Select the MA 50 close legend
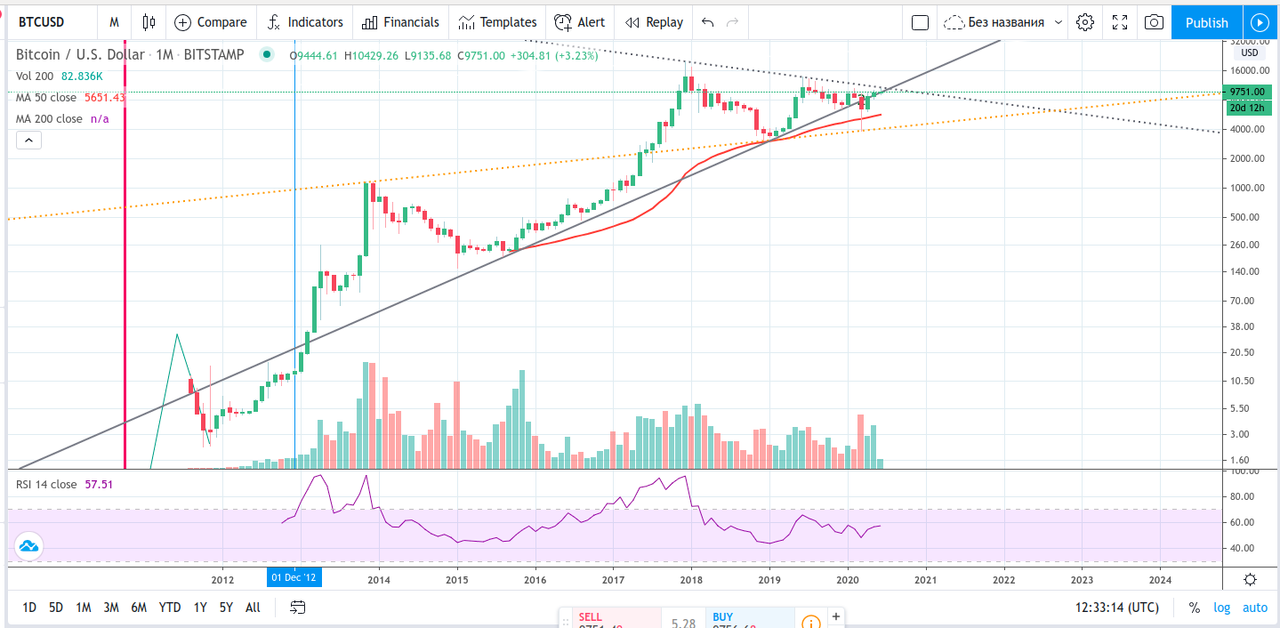The height and width of the screenshot is (628, 1280). [x=46, y=97]
